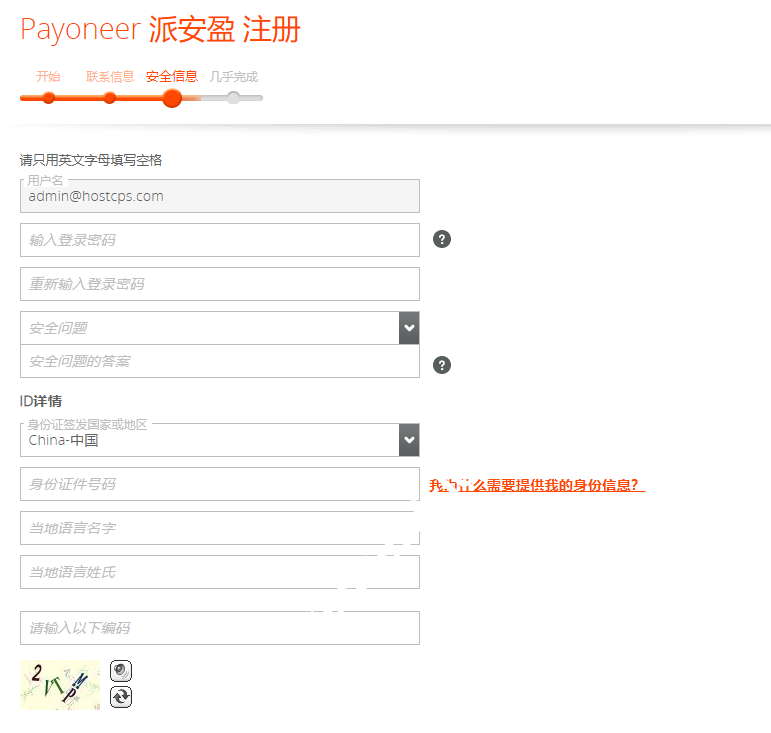771x733 pixels.
Task: Click the 身份证件号码 input field
Action: 219,484
